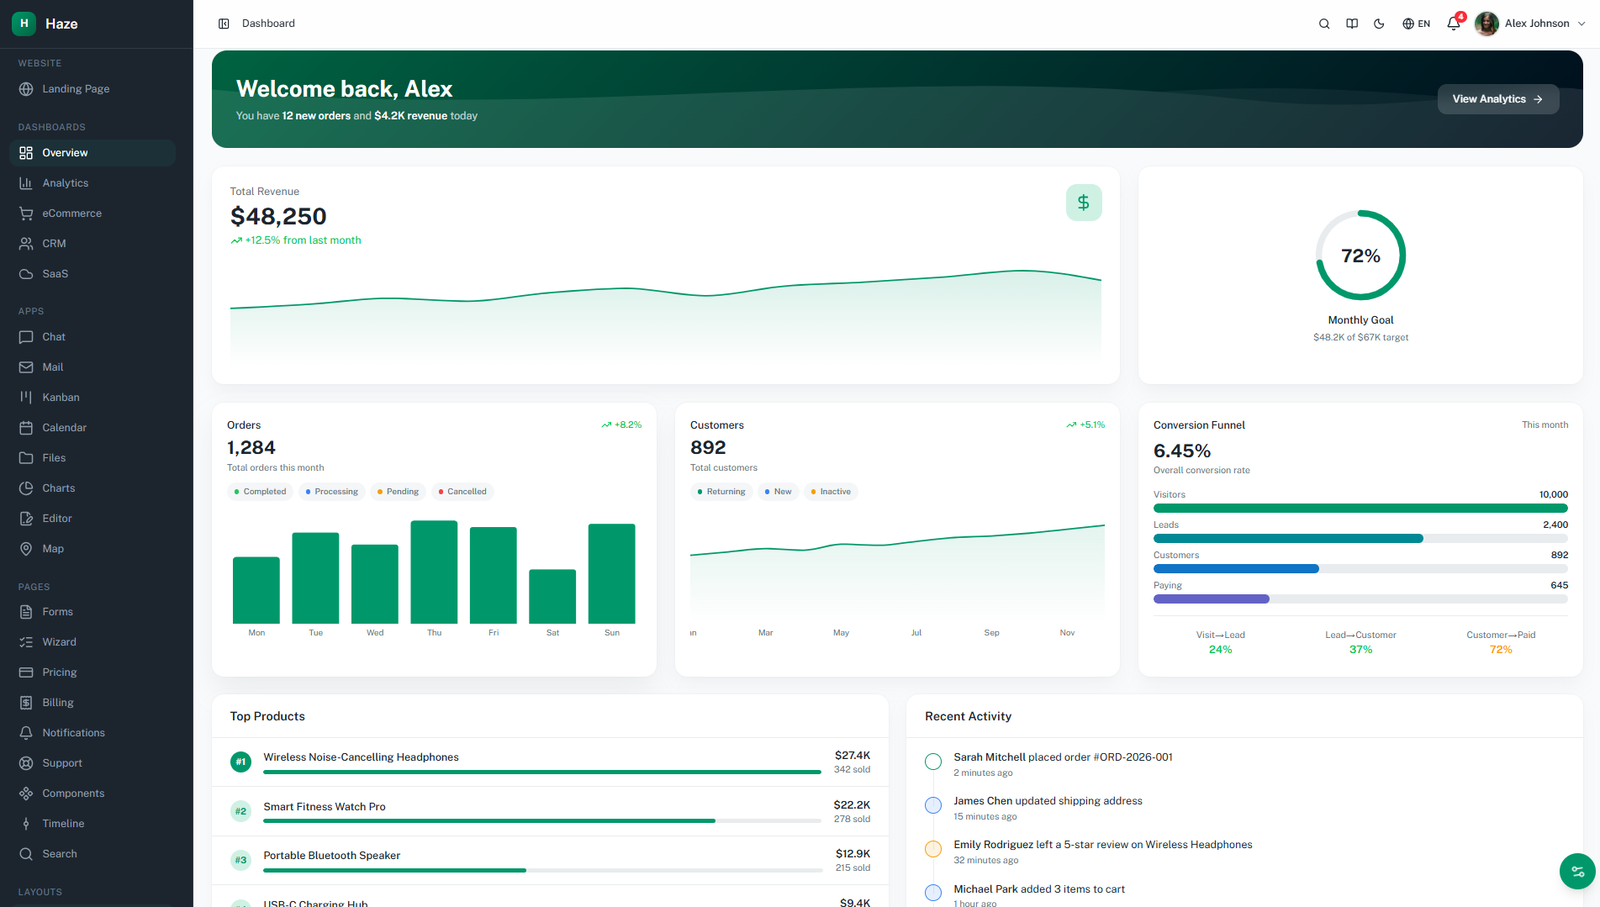
Task: Toggle the Returning customers legend
Action: (721, 491)
